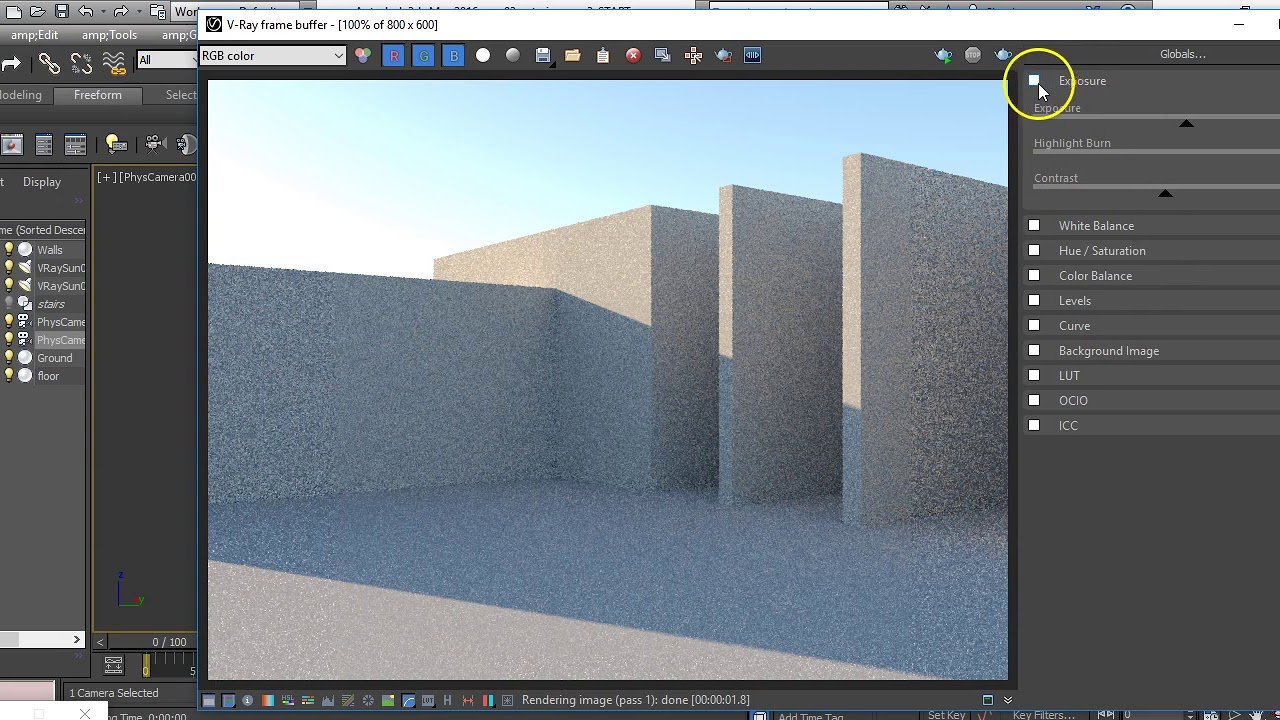The height and width of the screenshot is (720, 1280).
Task: Open the redo history dropdown arrow
Action: (139, 12)
